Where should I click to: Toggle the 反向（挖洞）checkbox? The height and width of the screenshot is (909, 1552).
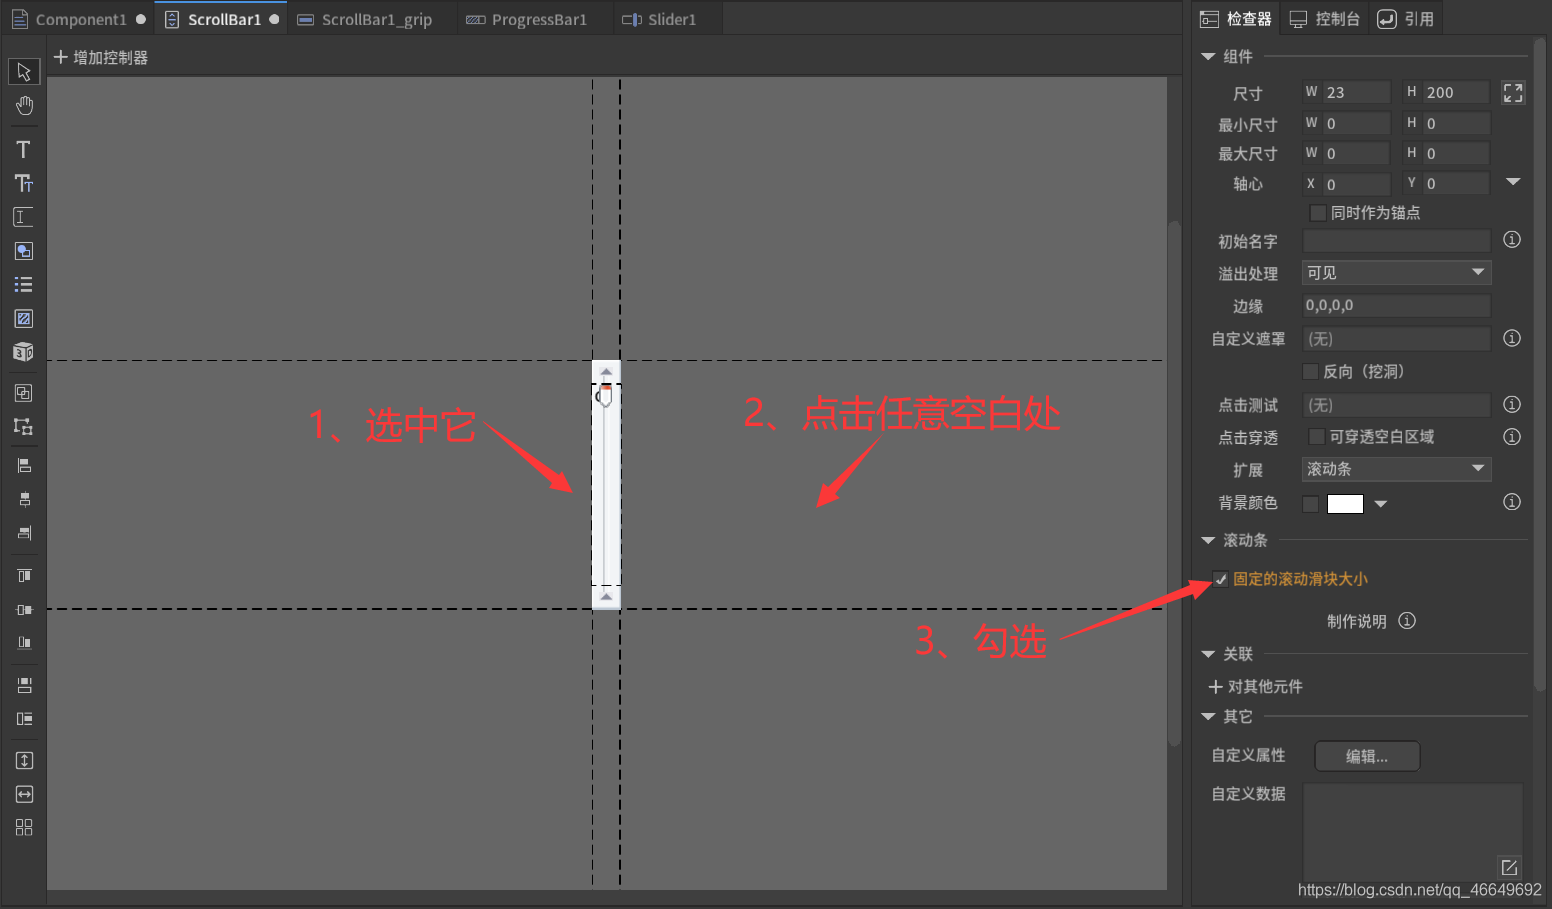(1310, 372)
